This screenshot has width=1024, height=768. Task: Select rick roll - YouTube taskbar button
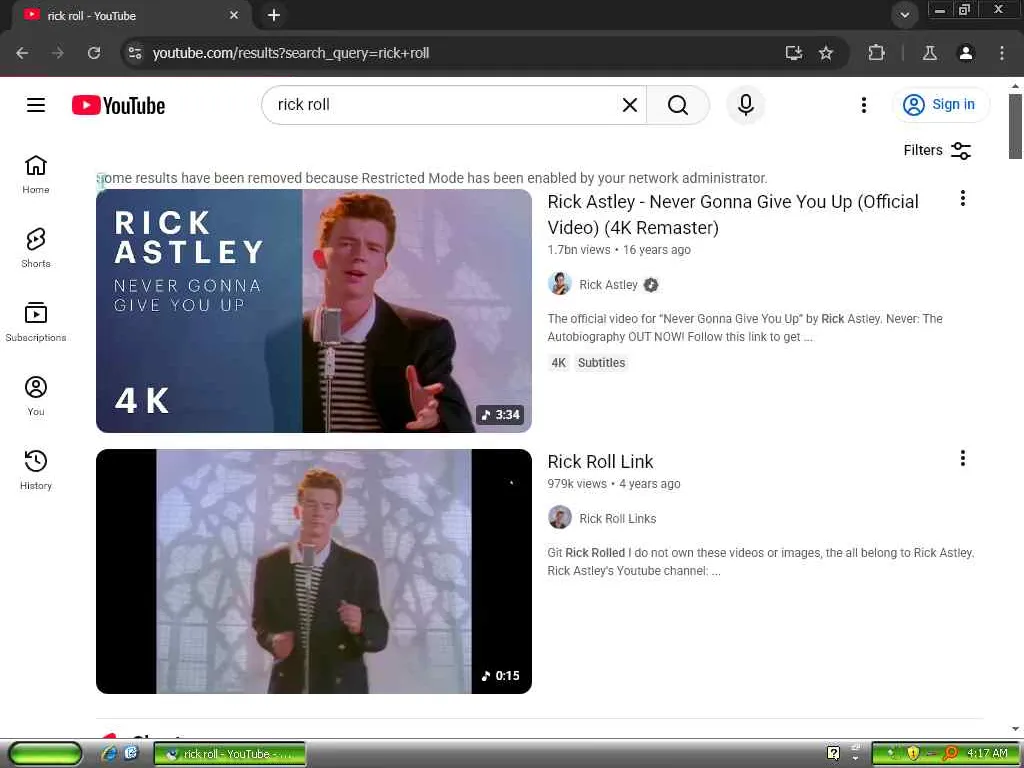(230, 754)
